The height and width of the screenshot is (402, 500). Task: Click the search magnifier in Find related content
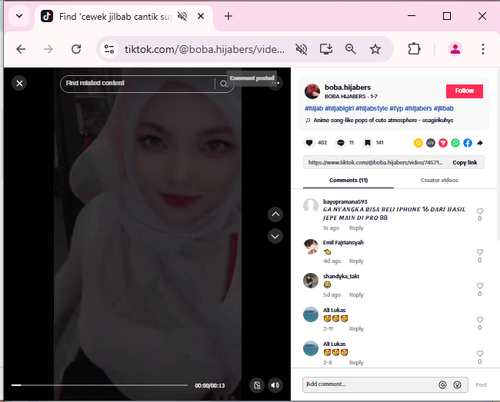pyautogui.click(x=224, y=84)
